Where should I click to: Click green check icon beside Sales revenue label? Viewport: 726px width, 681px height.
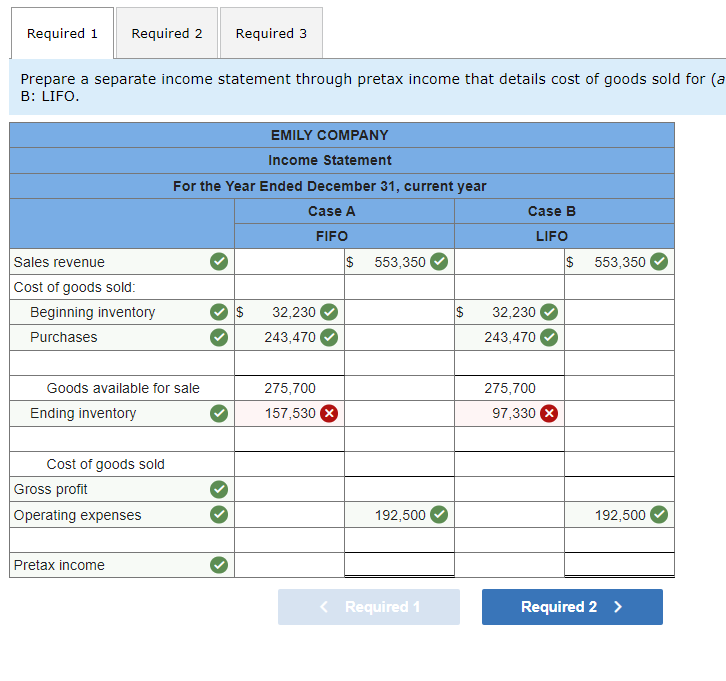pyautogui.click(x=219, y=262)
